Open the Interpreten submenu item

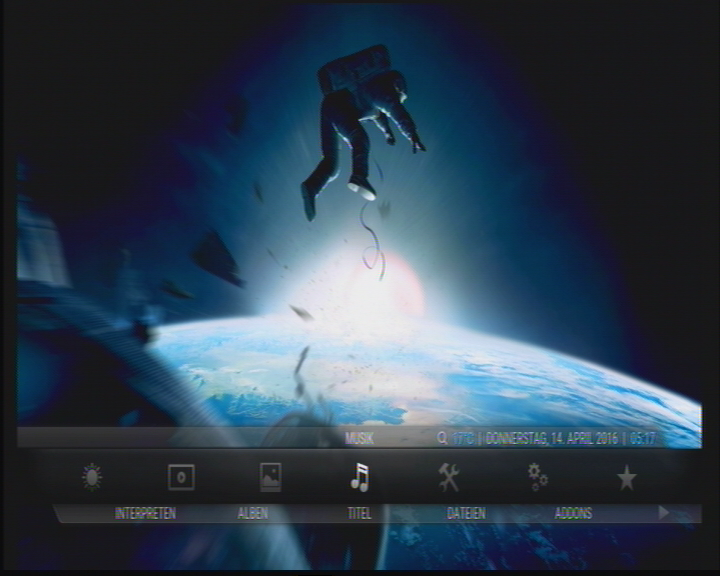point(145,514)
